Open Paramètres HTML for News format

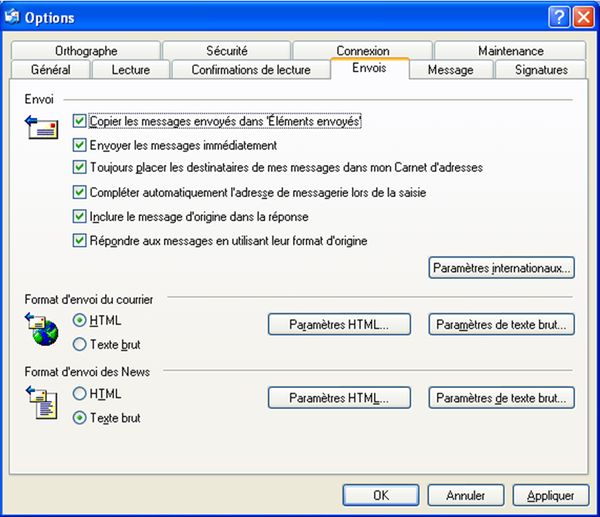[x=339, y=398]
